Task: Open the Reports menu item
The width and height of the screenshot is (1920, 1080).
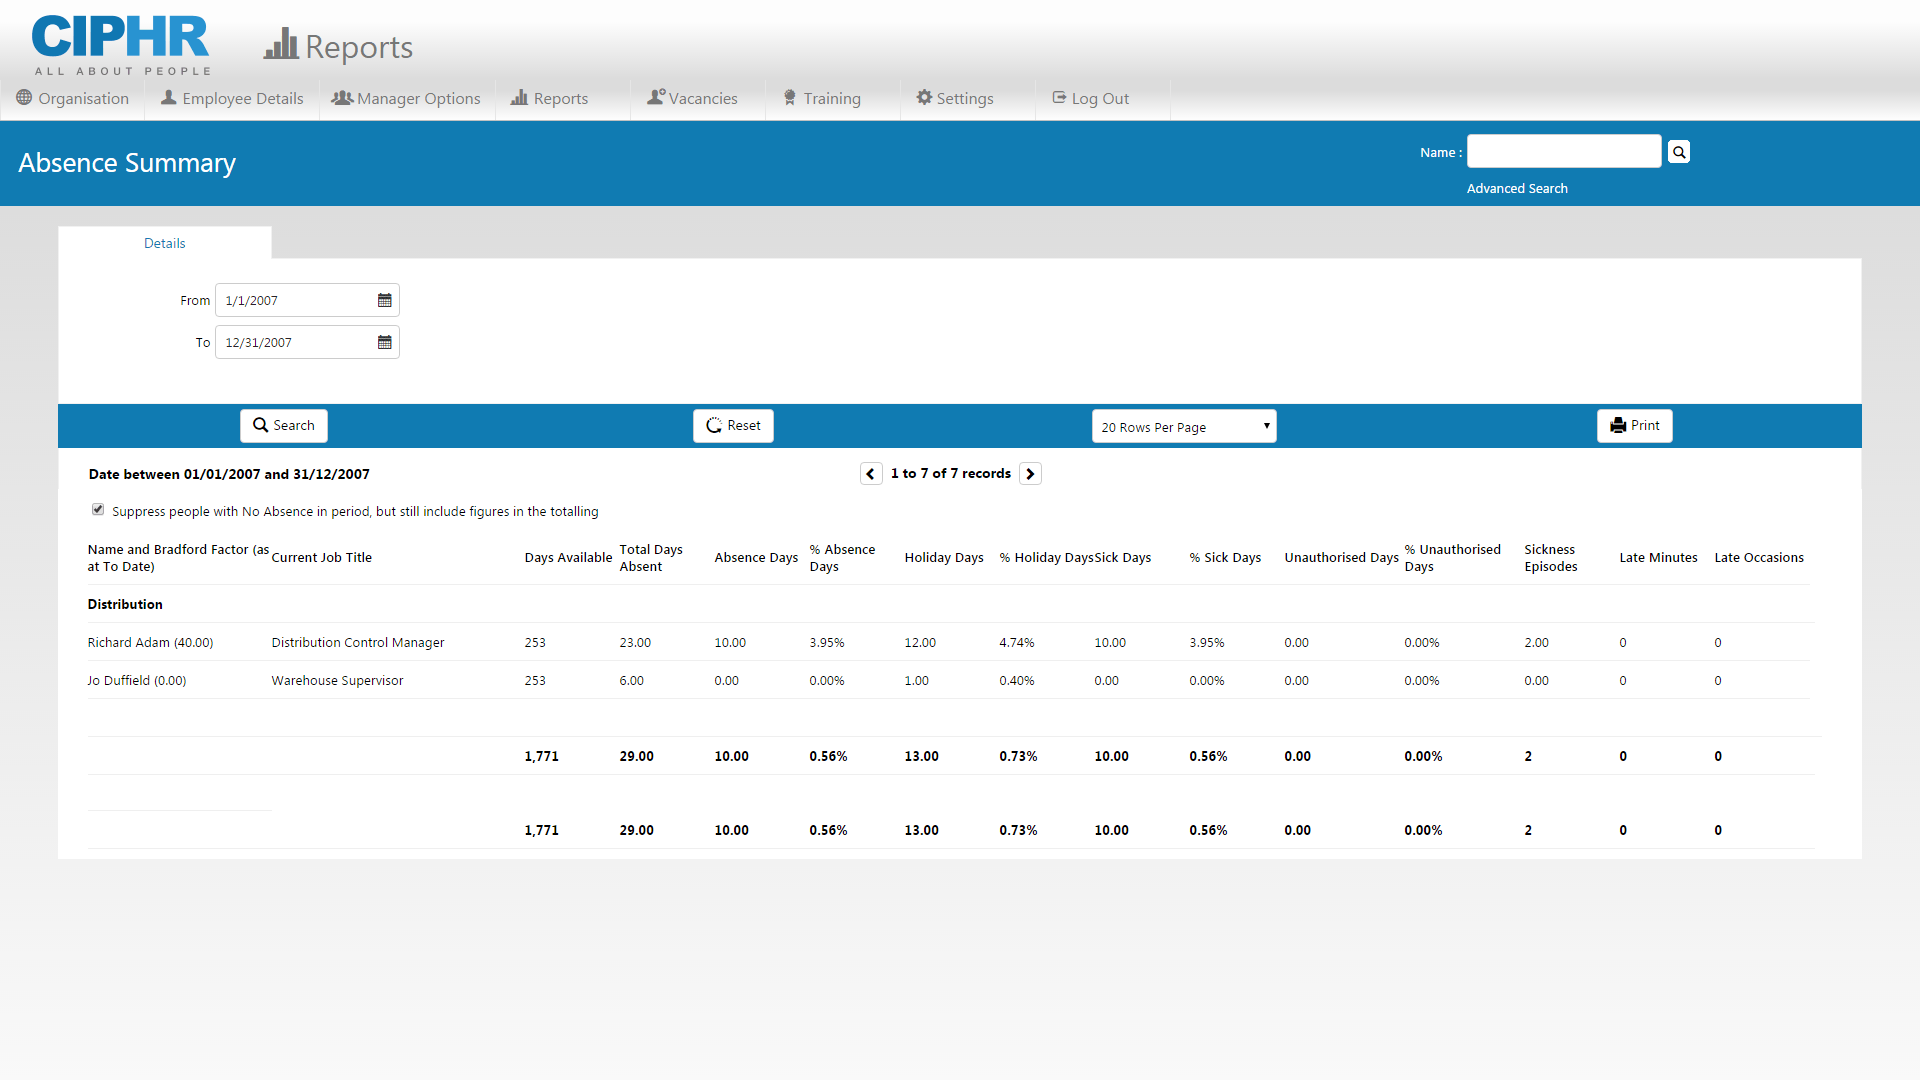Action: click(549, 98)
